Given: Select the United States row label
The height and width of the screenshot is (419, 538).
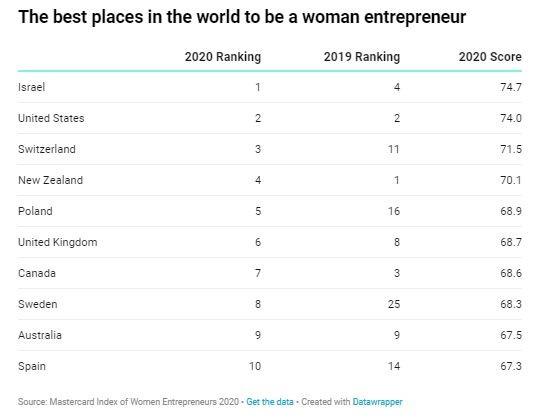Looking at the screenshot, I should click(x=51, y=118).
